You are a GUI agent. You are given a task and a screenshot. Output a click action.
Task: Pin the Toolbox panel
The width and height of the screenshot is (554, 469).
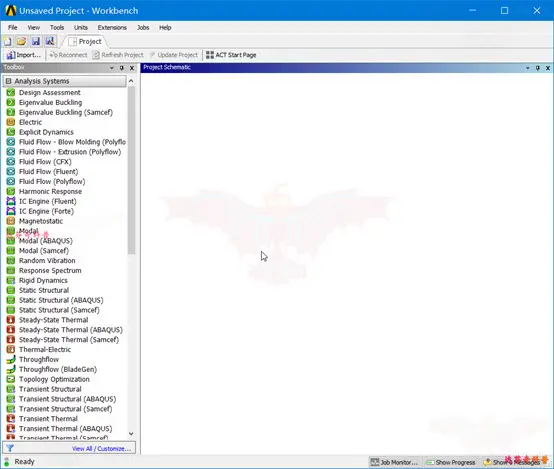click(x=122, y=68)
